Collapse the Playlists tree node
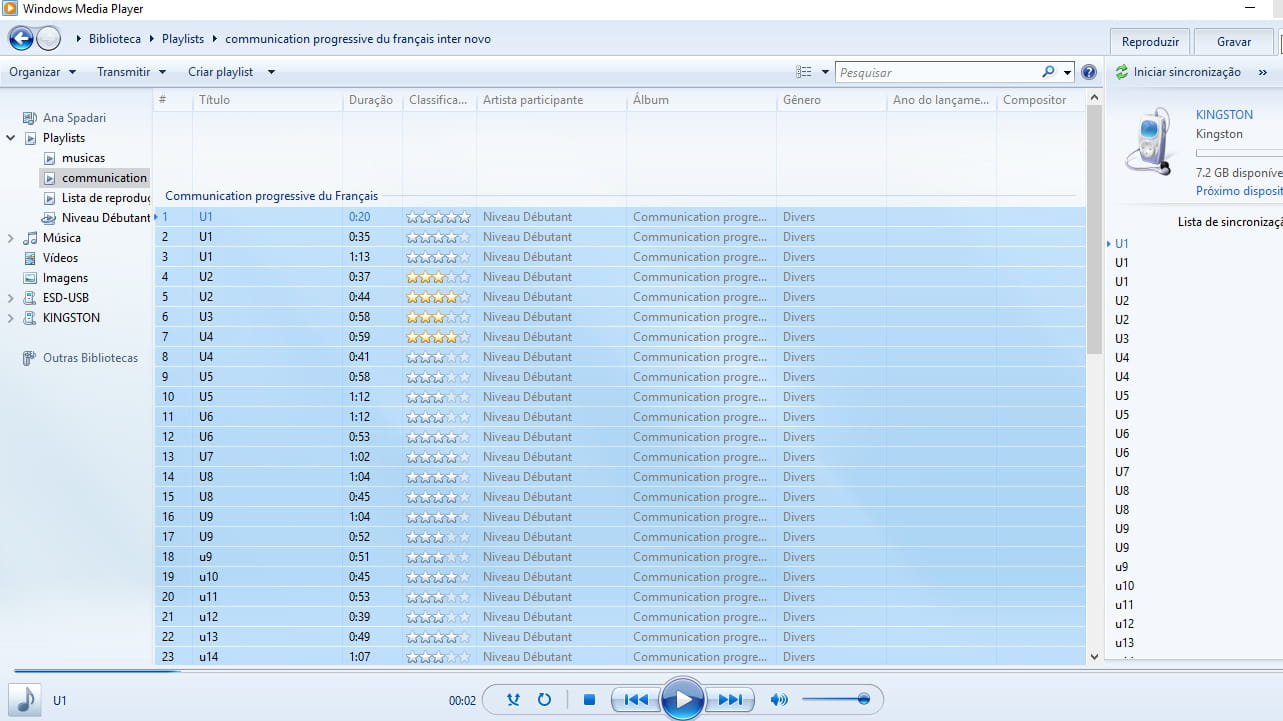 (11, 138)
